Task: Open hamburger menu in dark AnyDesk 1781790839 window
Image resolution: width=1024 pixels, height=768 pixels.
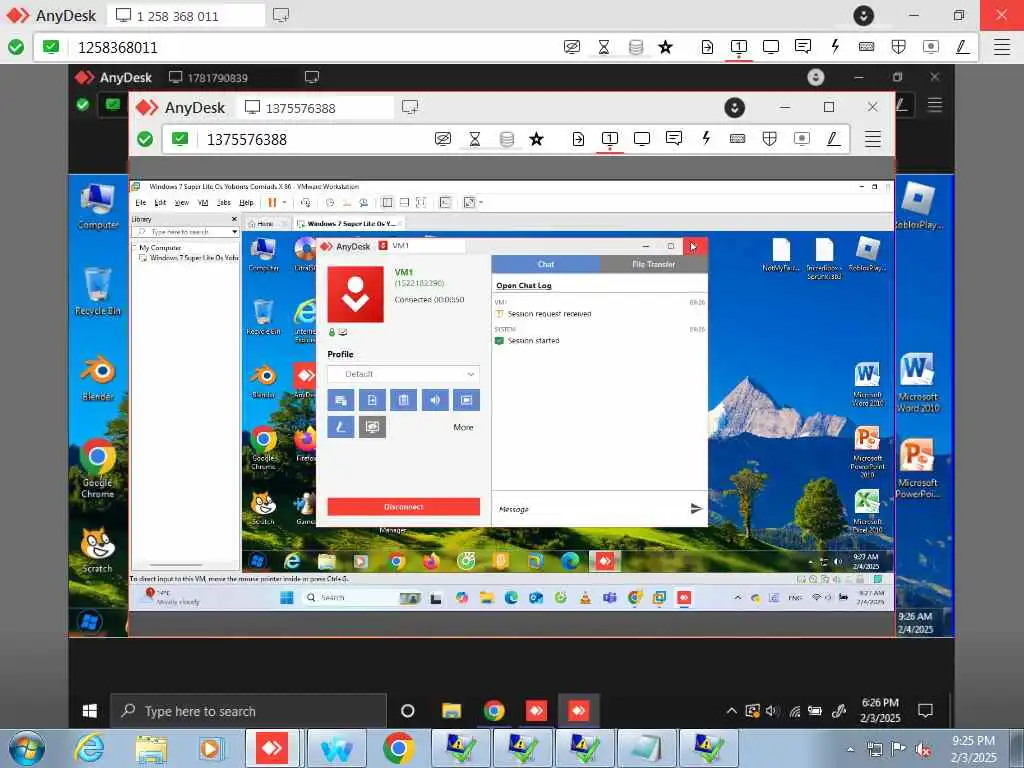Action: pos(935,104)
